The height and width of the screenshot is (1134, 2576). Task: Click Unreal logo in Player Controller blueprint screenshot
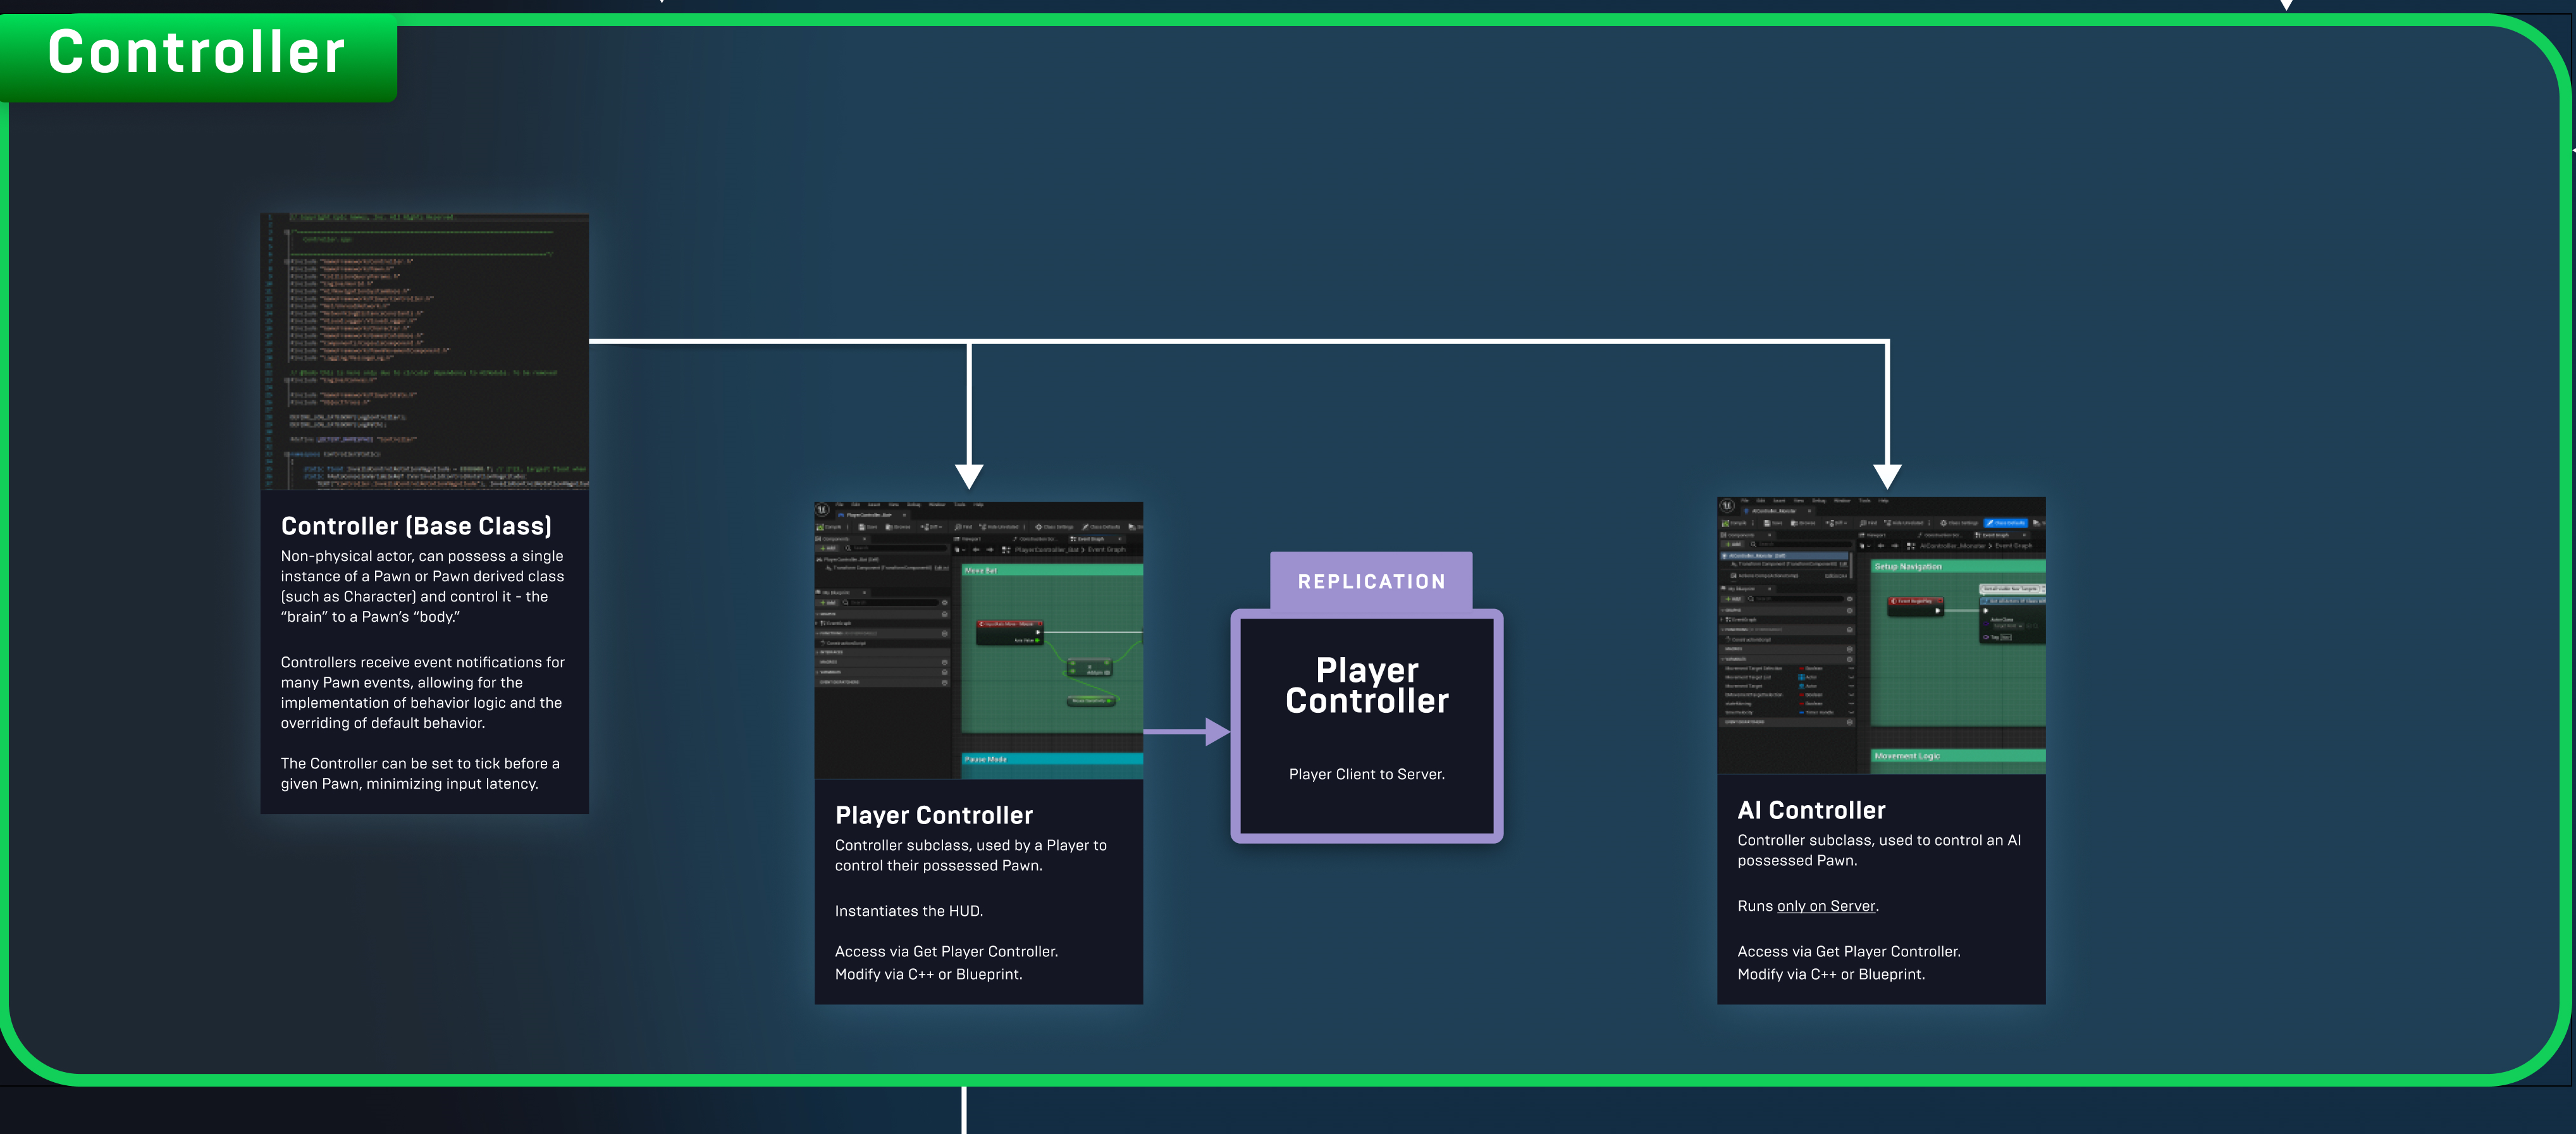tap(822, 510)
